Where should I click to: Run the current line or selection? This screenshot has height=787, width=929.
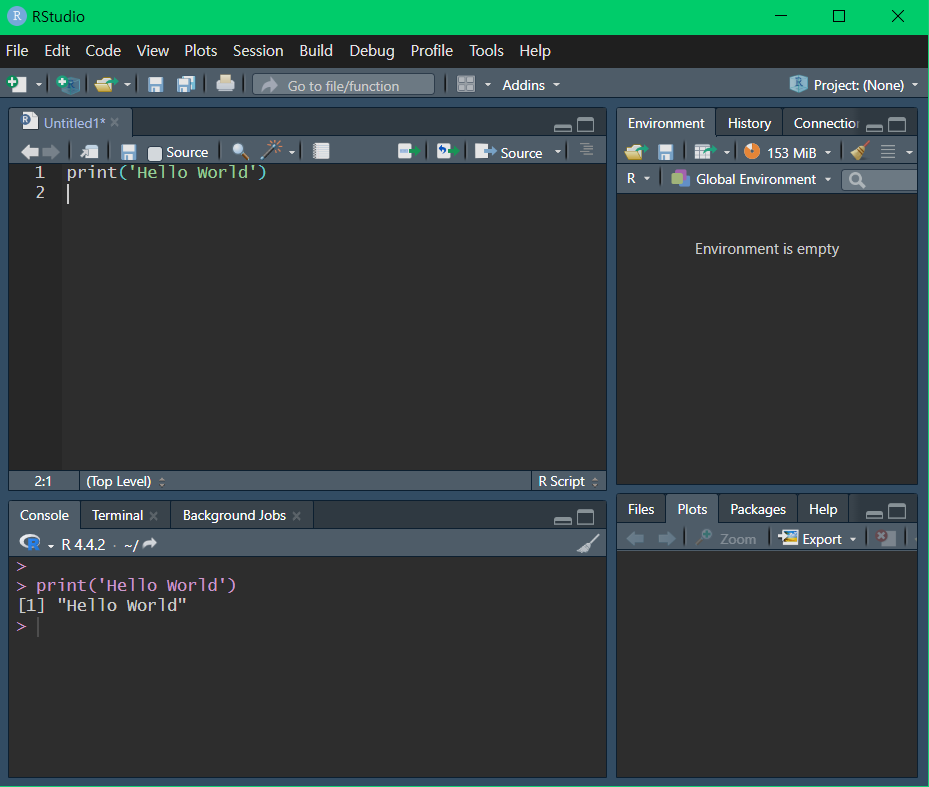(409, 151)
